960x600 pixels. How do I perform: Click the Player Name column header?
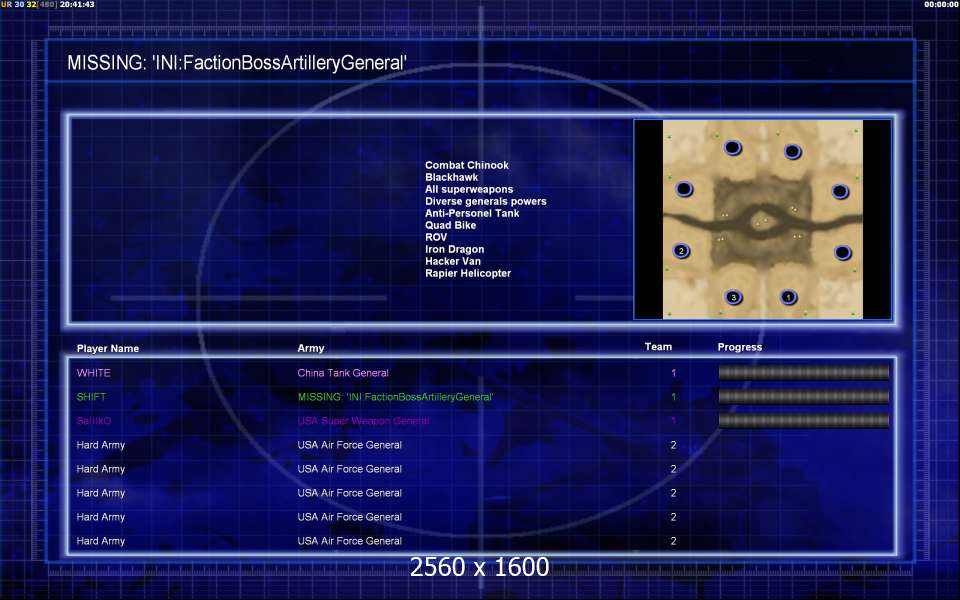(x=108, y=349)
